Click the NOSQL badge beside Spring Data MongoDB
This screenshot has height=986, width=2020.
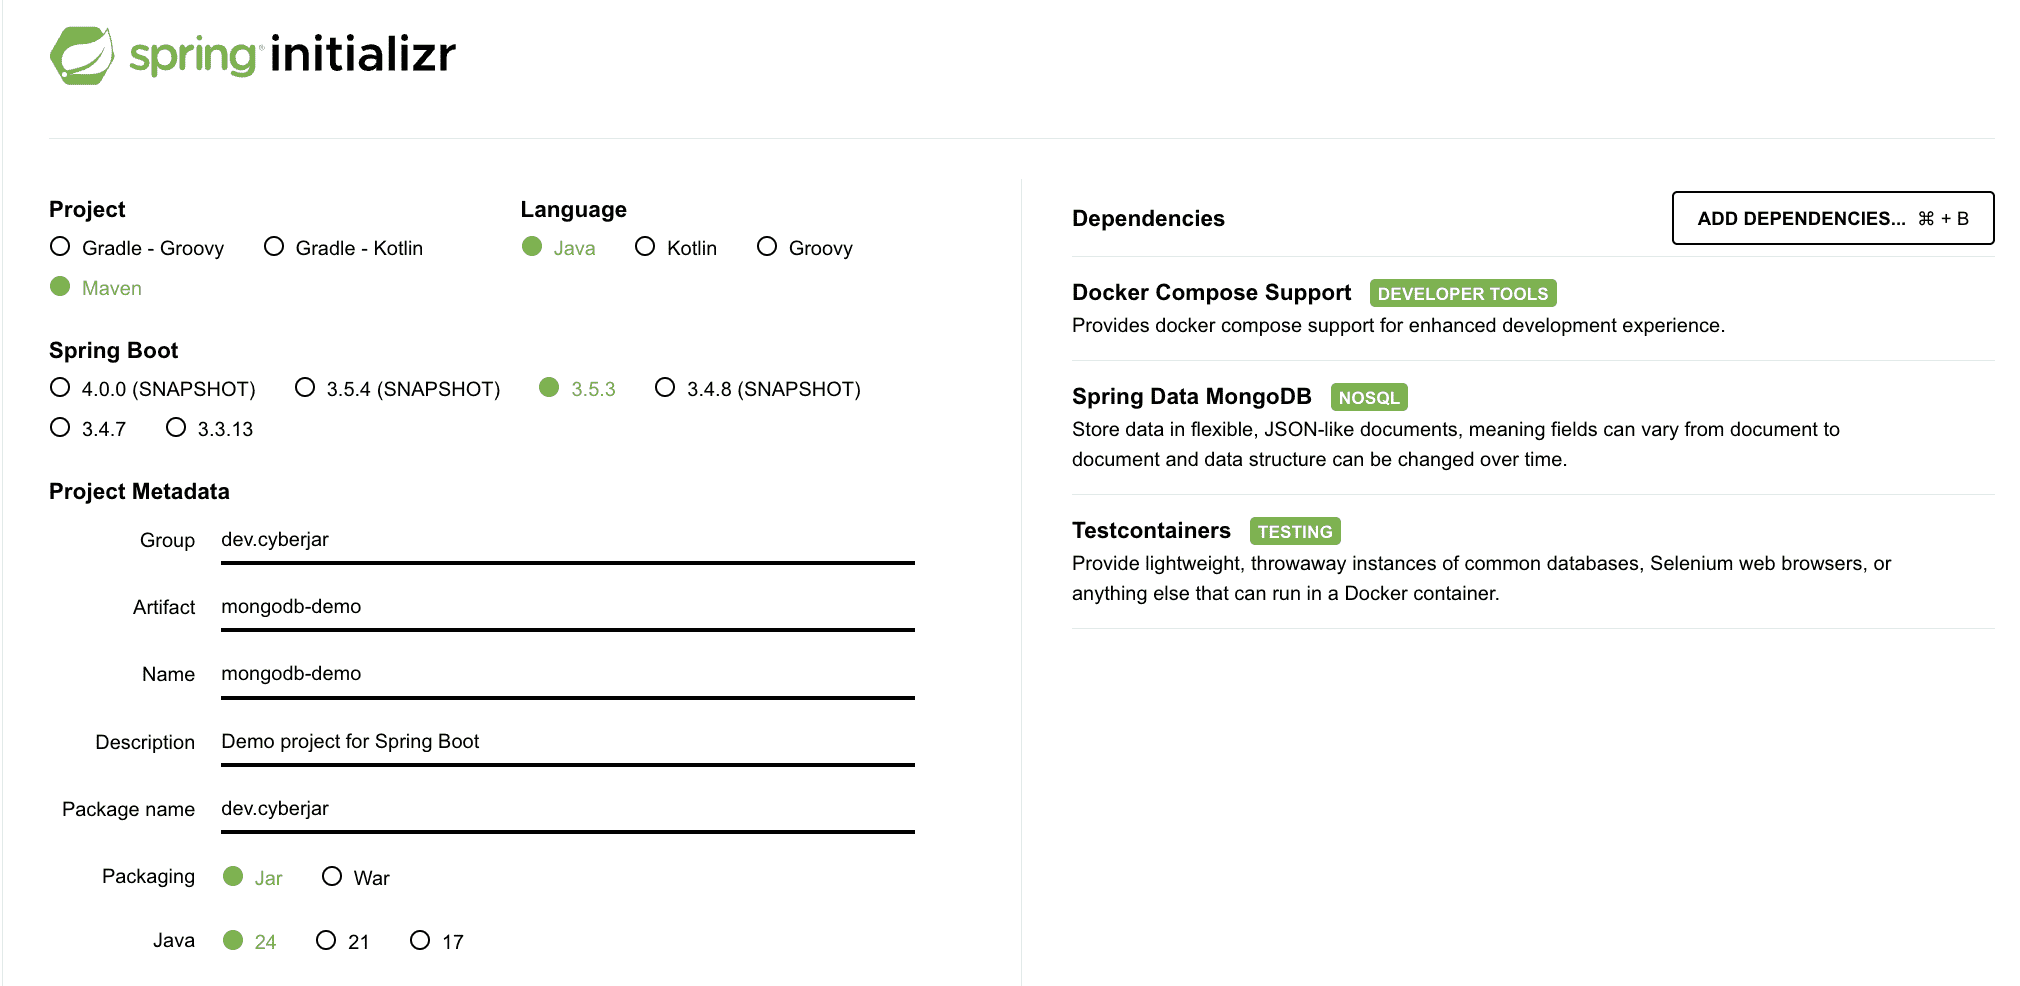point(1369,397)
